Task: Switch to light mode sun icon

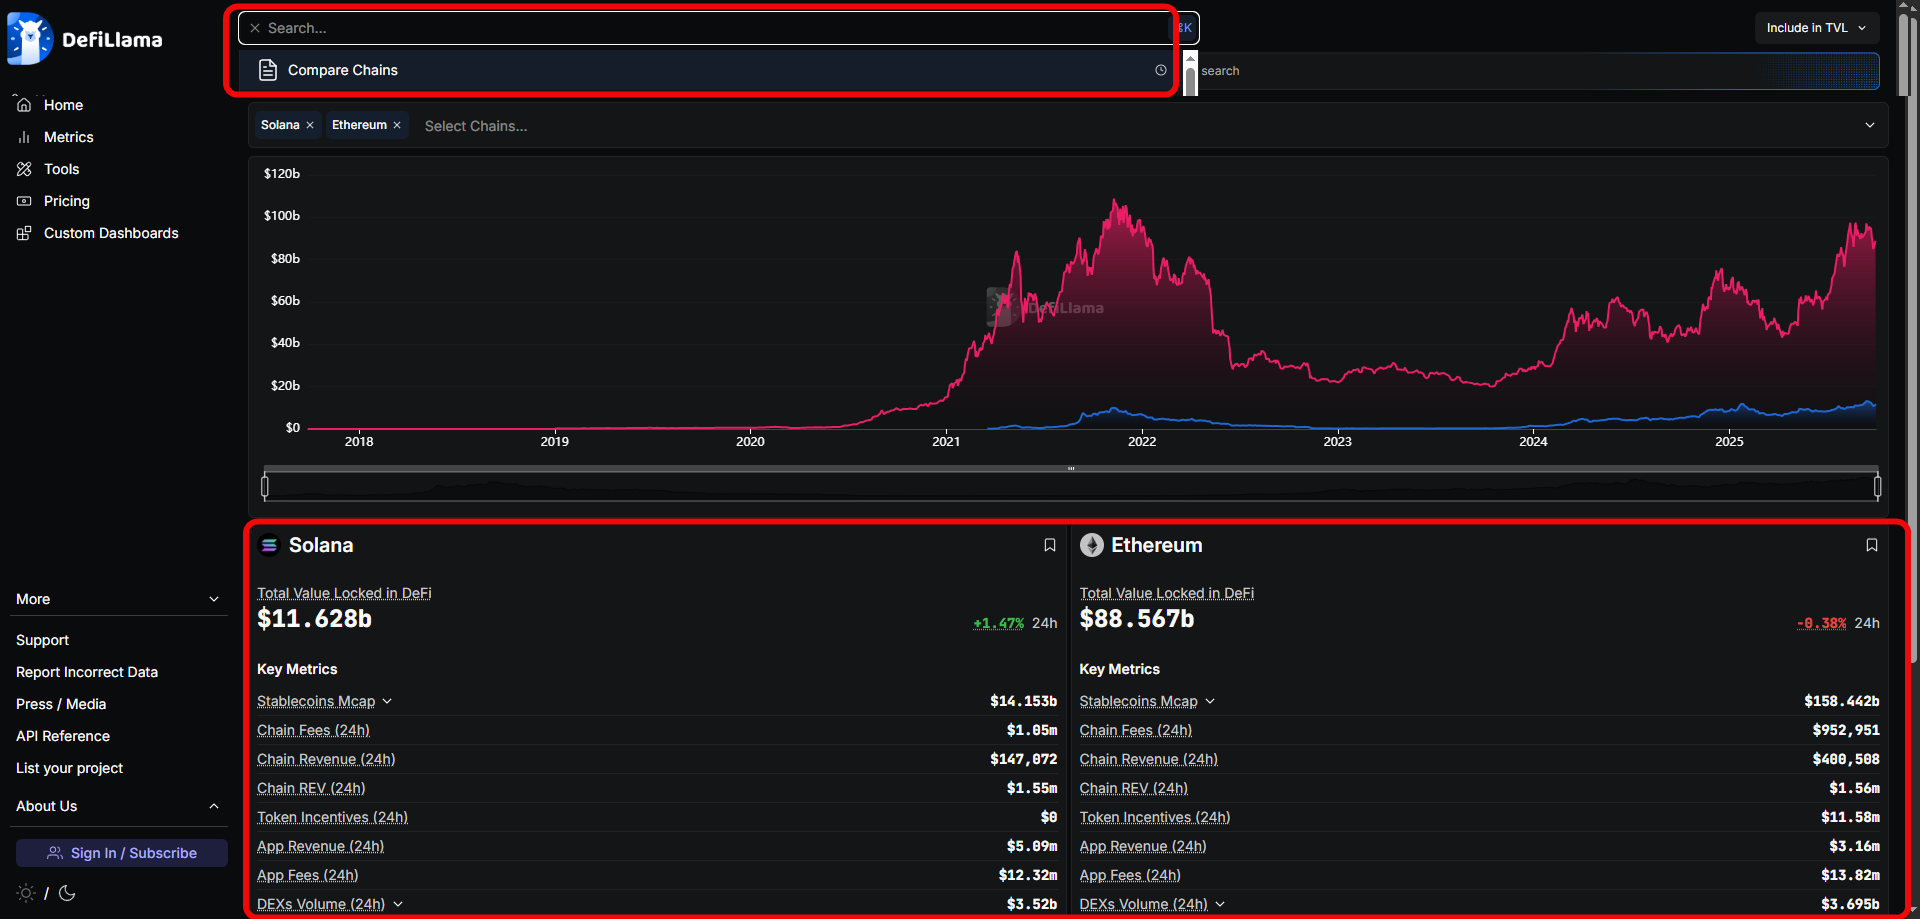Action: click(26, 893)
